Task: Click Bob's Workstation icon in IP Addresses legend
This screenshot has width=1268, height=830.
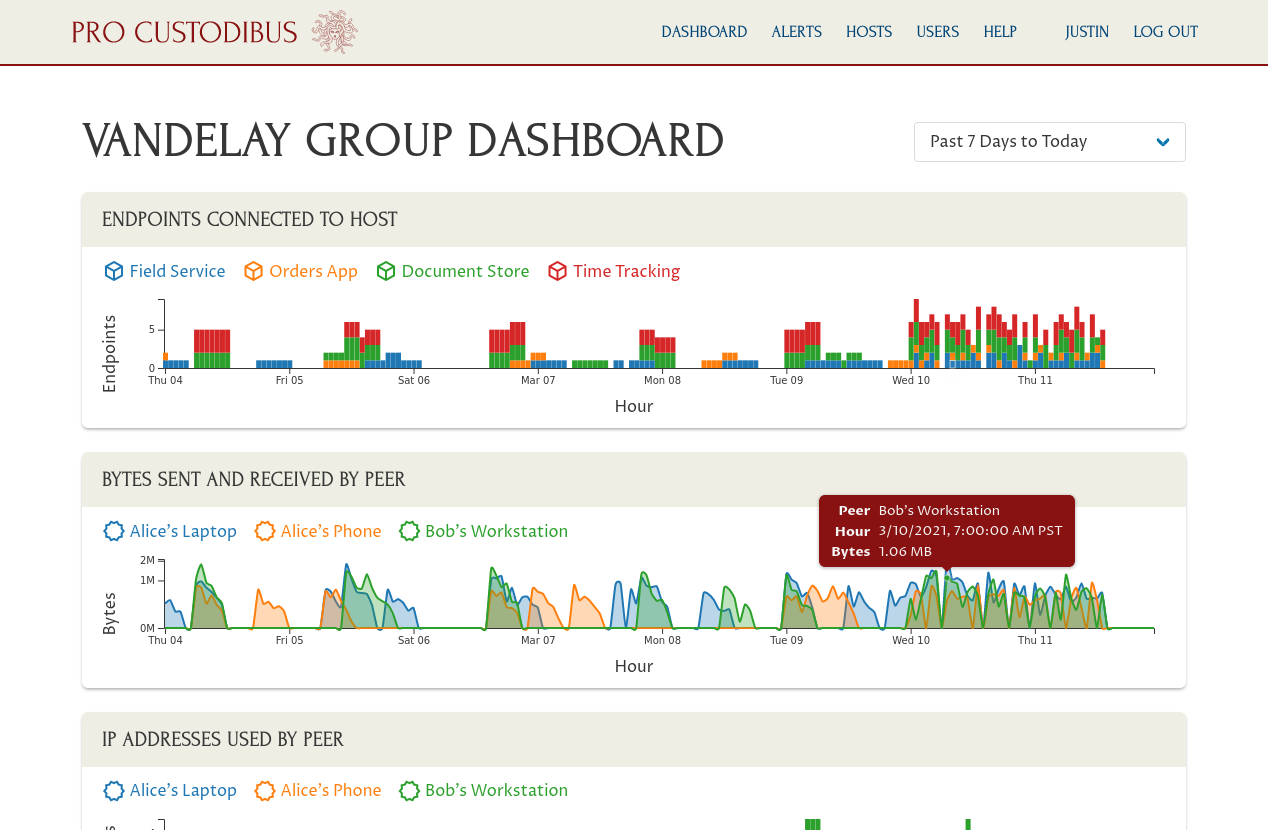Action: point(409,791)
